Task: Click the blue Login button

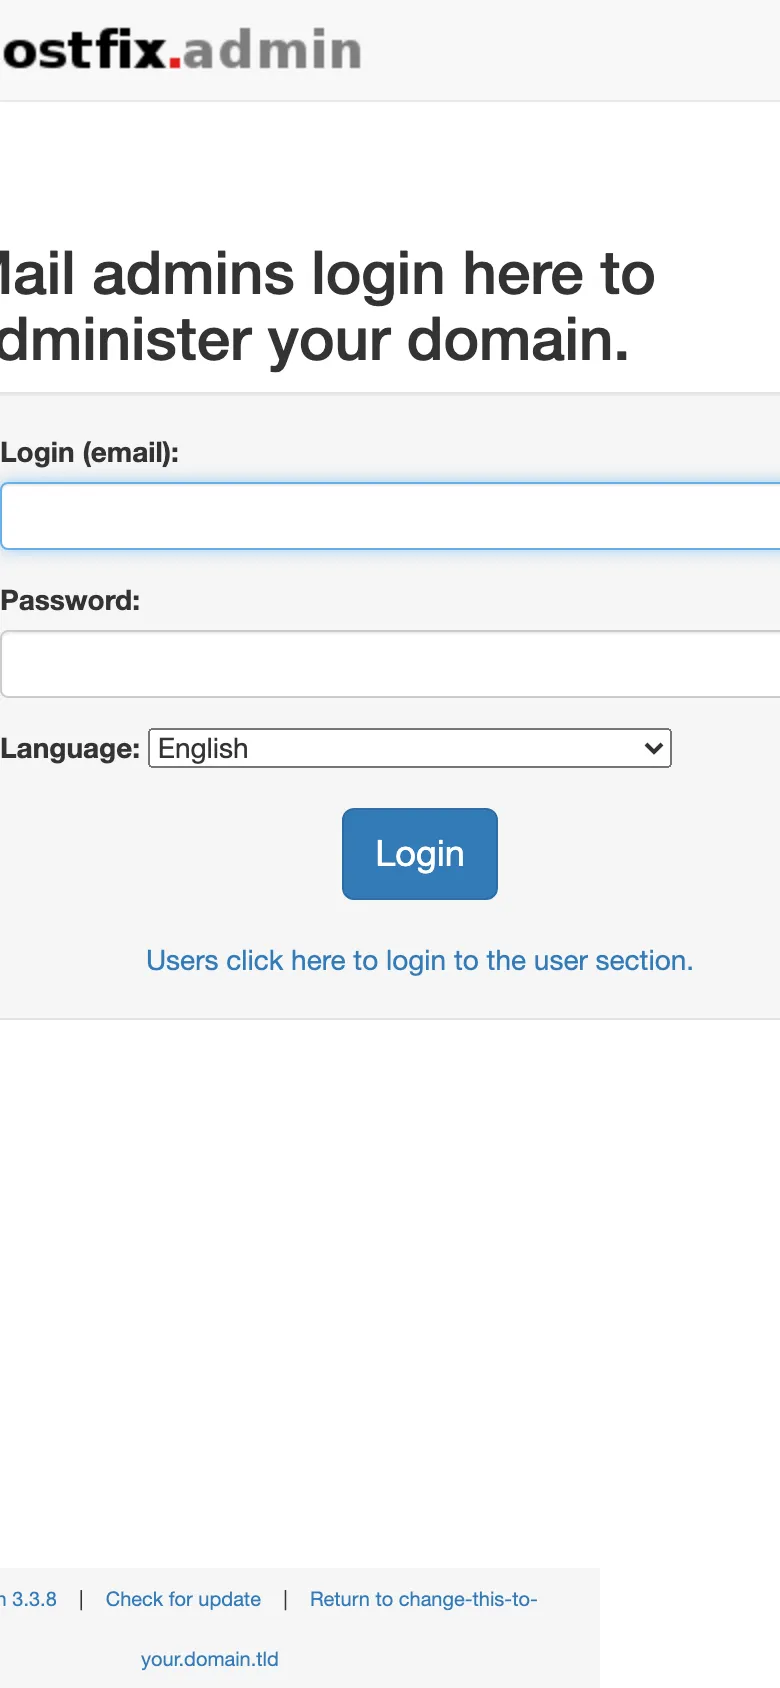Action: [x=420, y=854]
